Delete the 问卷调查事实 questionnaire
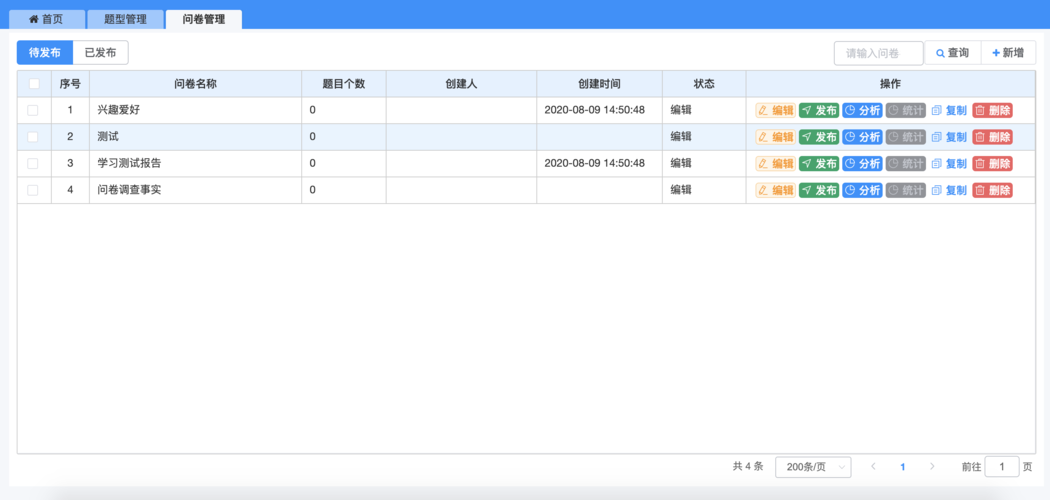Image resolution: width=1050 pixels, height=500 pixels. [992, 190]
